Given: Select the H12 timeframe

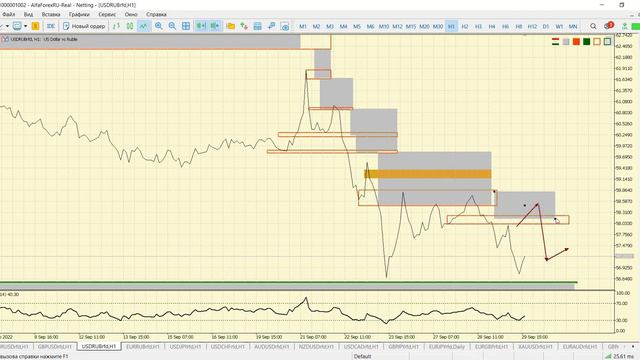Looking at the screenshot, I should tap(532, 26).
